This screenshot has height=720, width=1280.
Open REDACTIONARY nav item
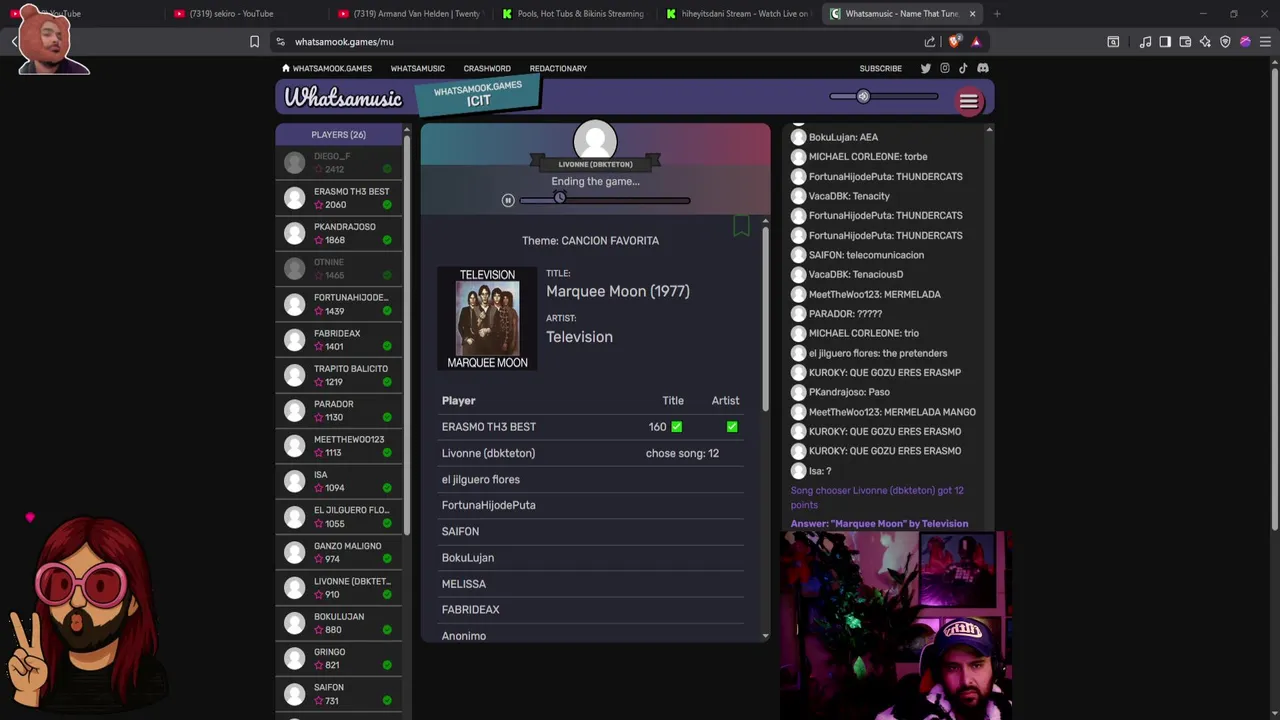coord(558,68)
